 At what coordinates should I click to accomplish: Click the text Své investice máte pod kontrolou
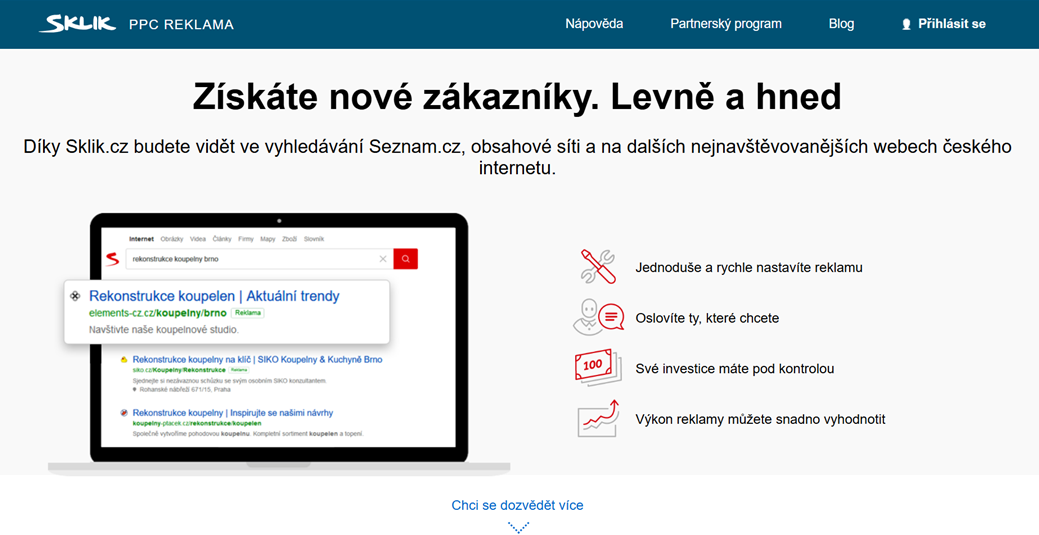[734, 369]
